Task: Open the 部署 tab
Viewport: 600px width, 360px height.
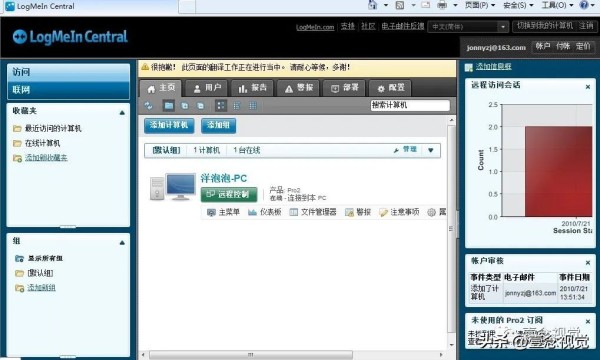Action: tap(344, 88)
